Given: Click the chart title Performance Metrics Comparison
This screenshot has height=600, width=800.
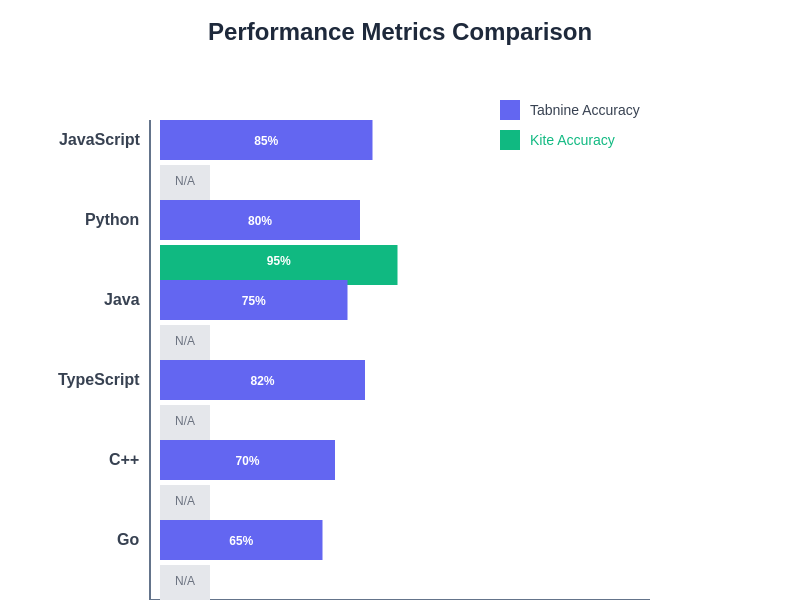Looking at the screenshot, I should tap(400, 32).
